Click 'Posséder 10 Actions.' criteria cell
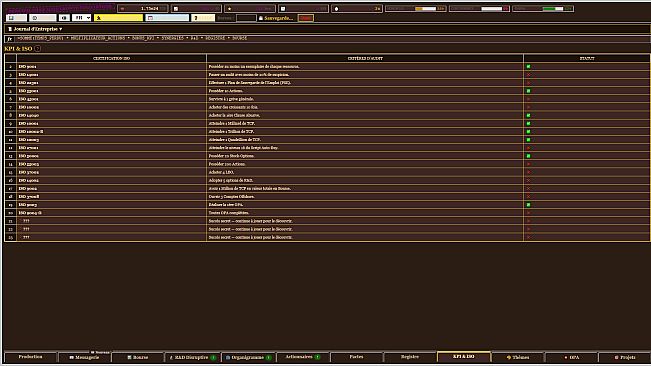Viewport: 651px width, 366px height. (x=365, y=91)
